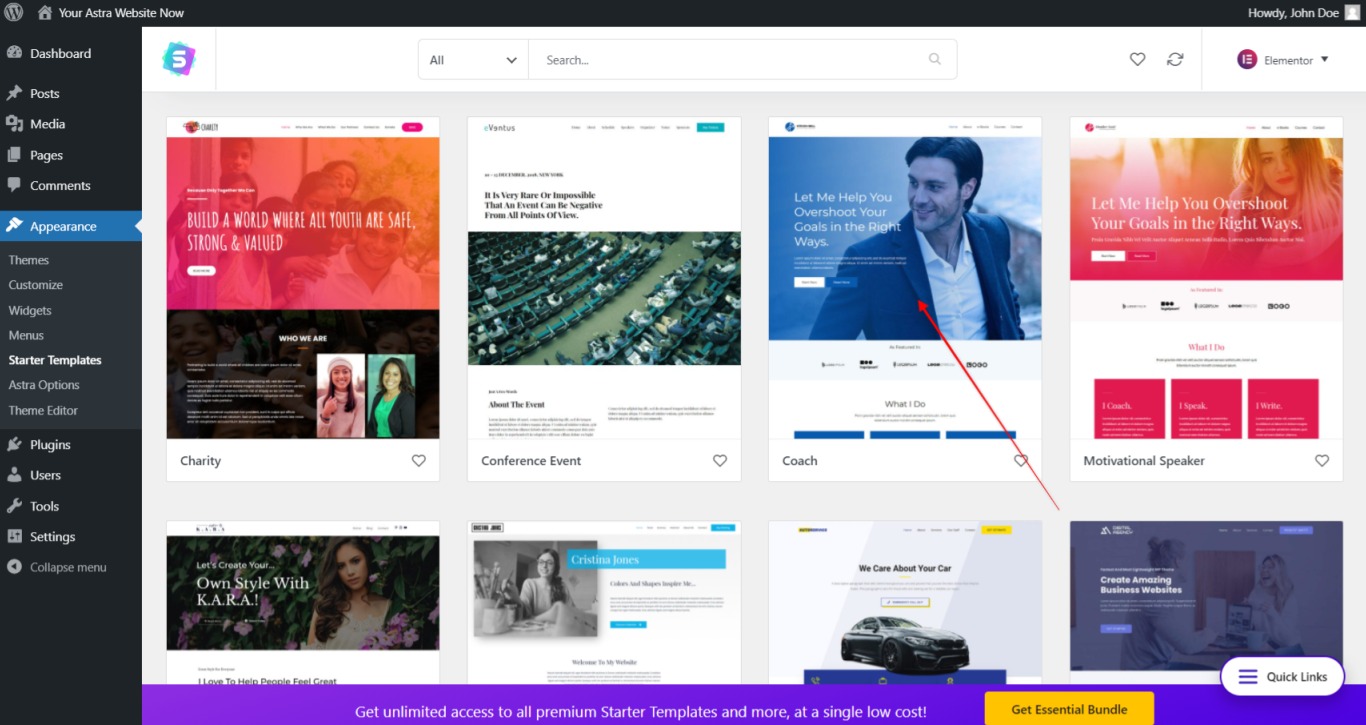
Task: Click the Comments bubble icon
Action: [14, 185]
